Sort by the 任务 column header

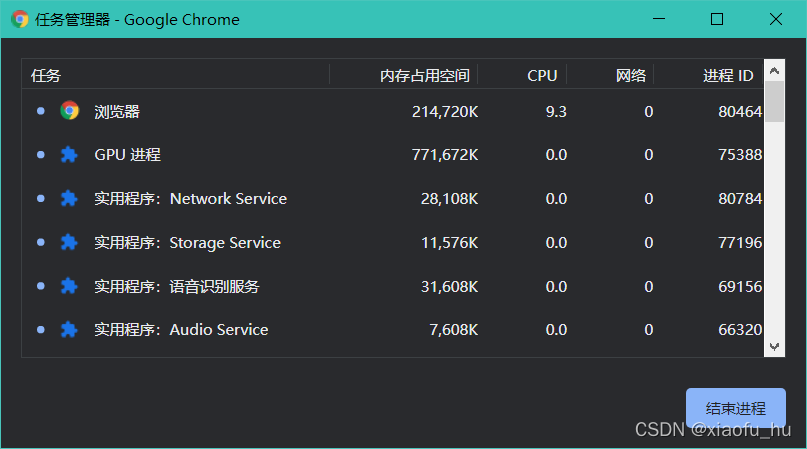point(46,75)
